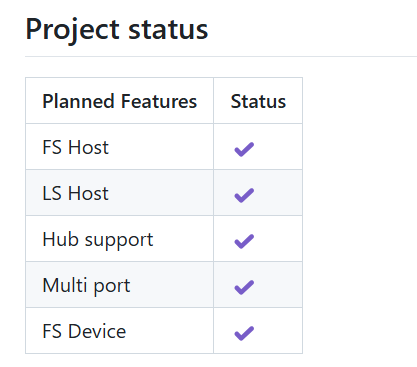Image resolution: width=417 pixels, height=367 pixels.
Task: Click the checkmark icon beside LS Host
Action: [x=244, y=195]
